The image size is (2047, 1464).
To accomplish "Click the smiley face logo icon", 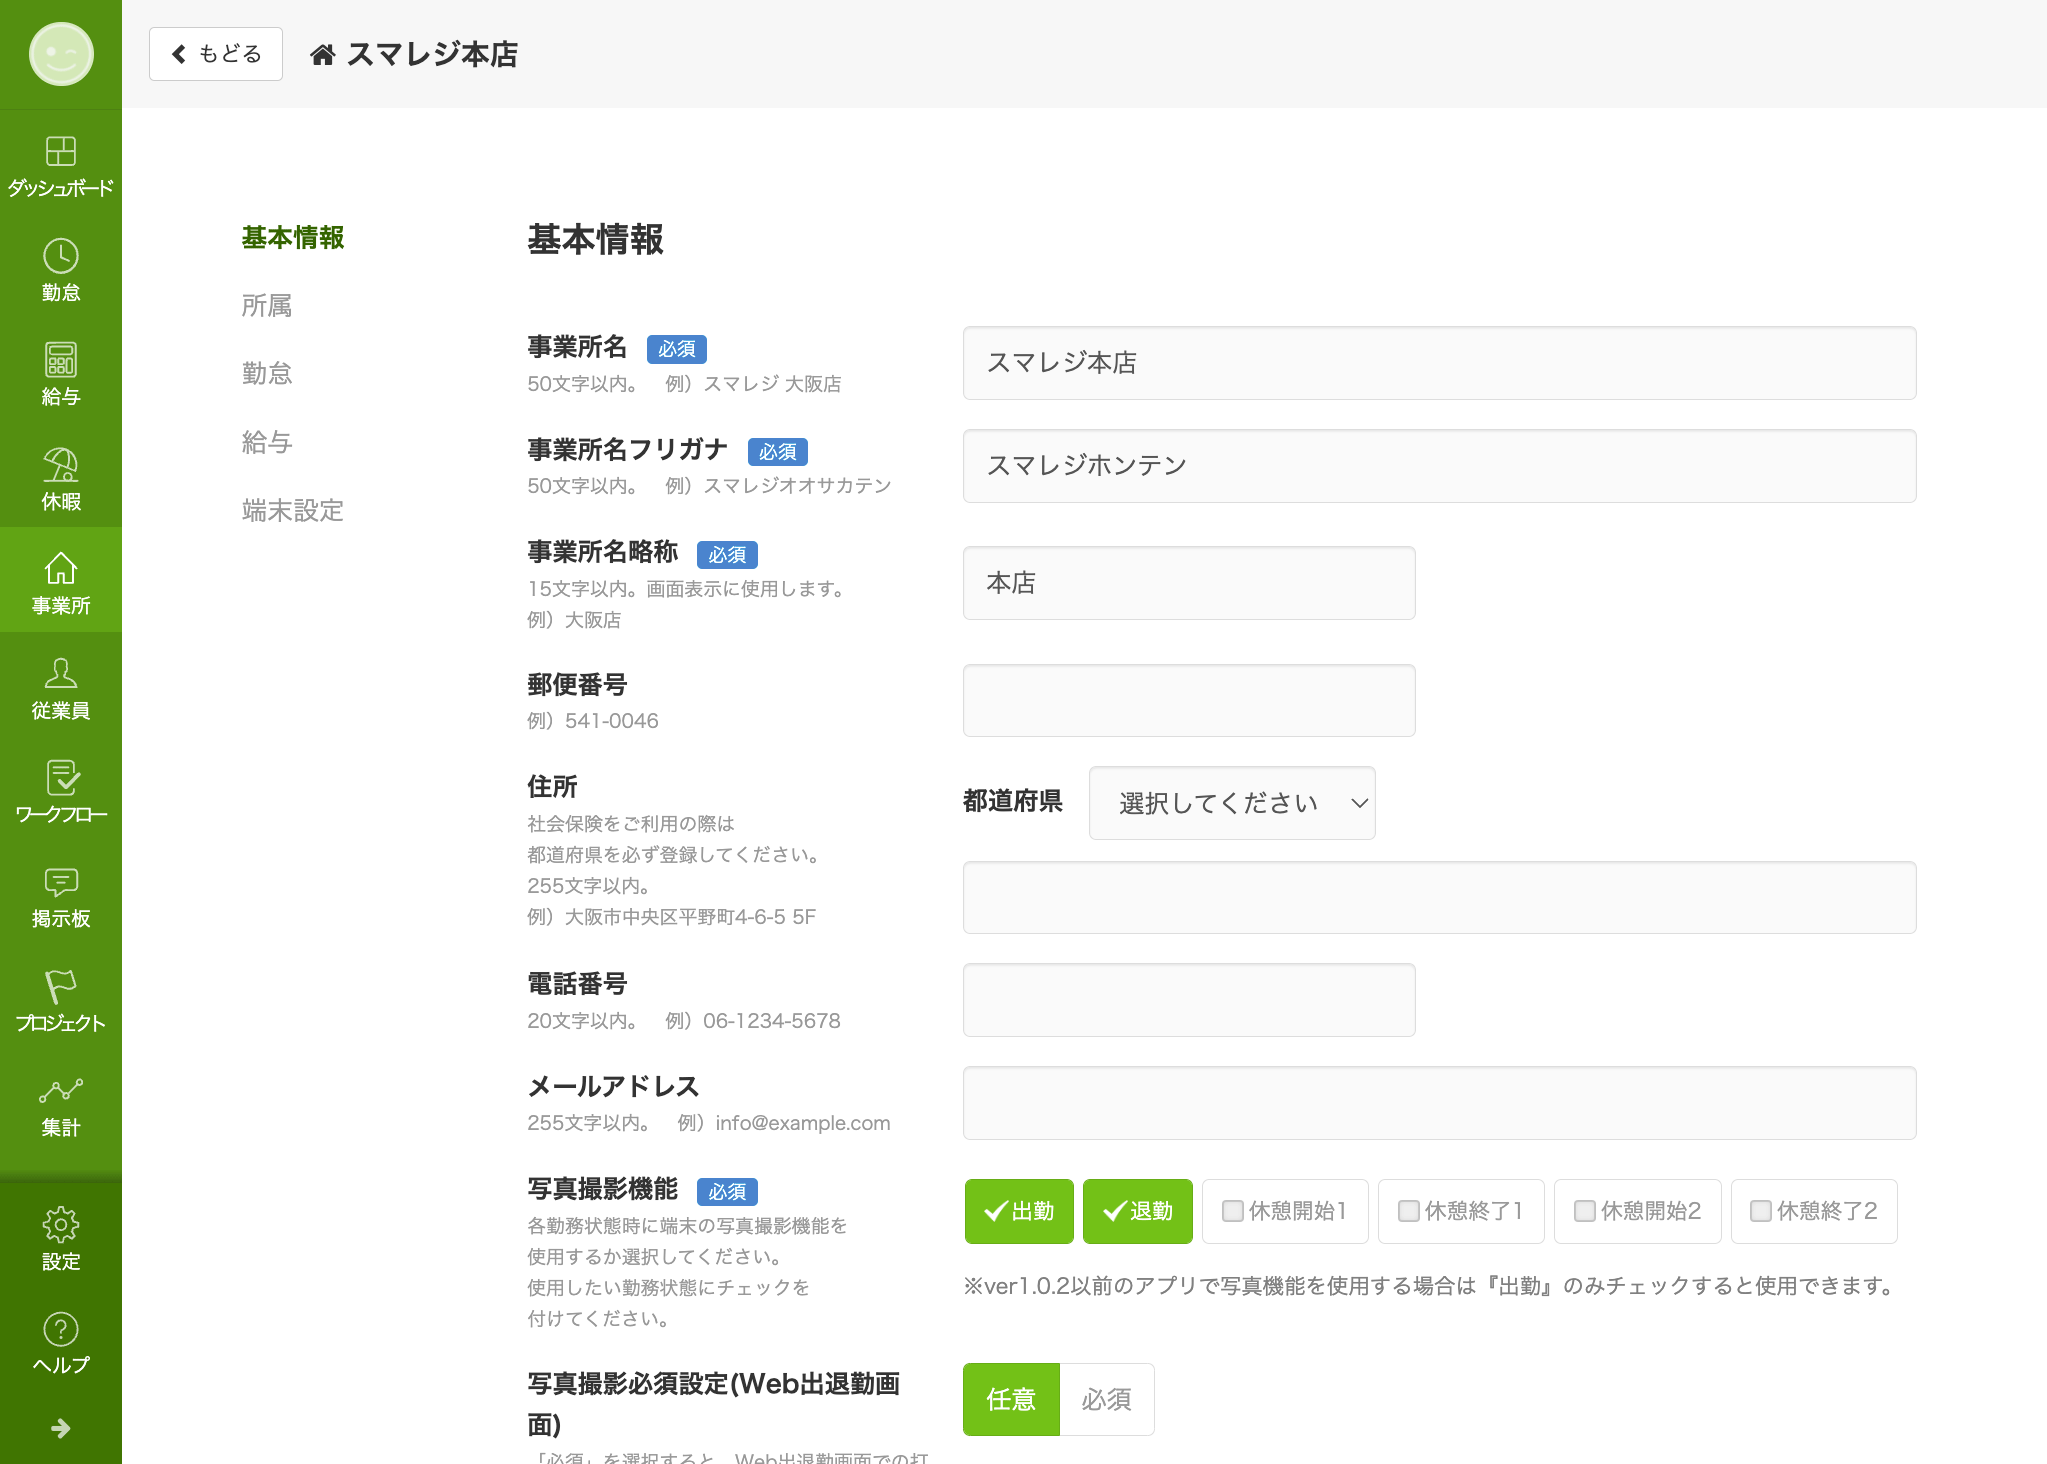I will pos(61,54).
